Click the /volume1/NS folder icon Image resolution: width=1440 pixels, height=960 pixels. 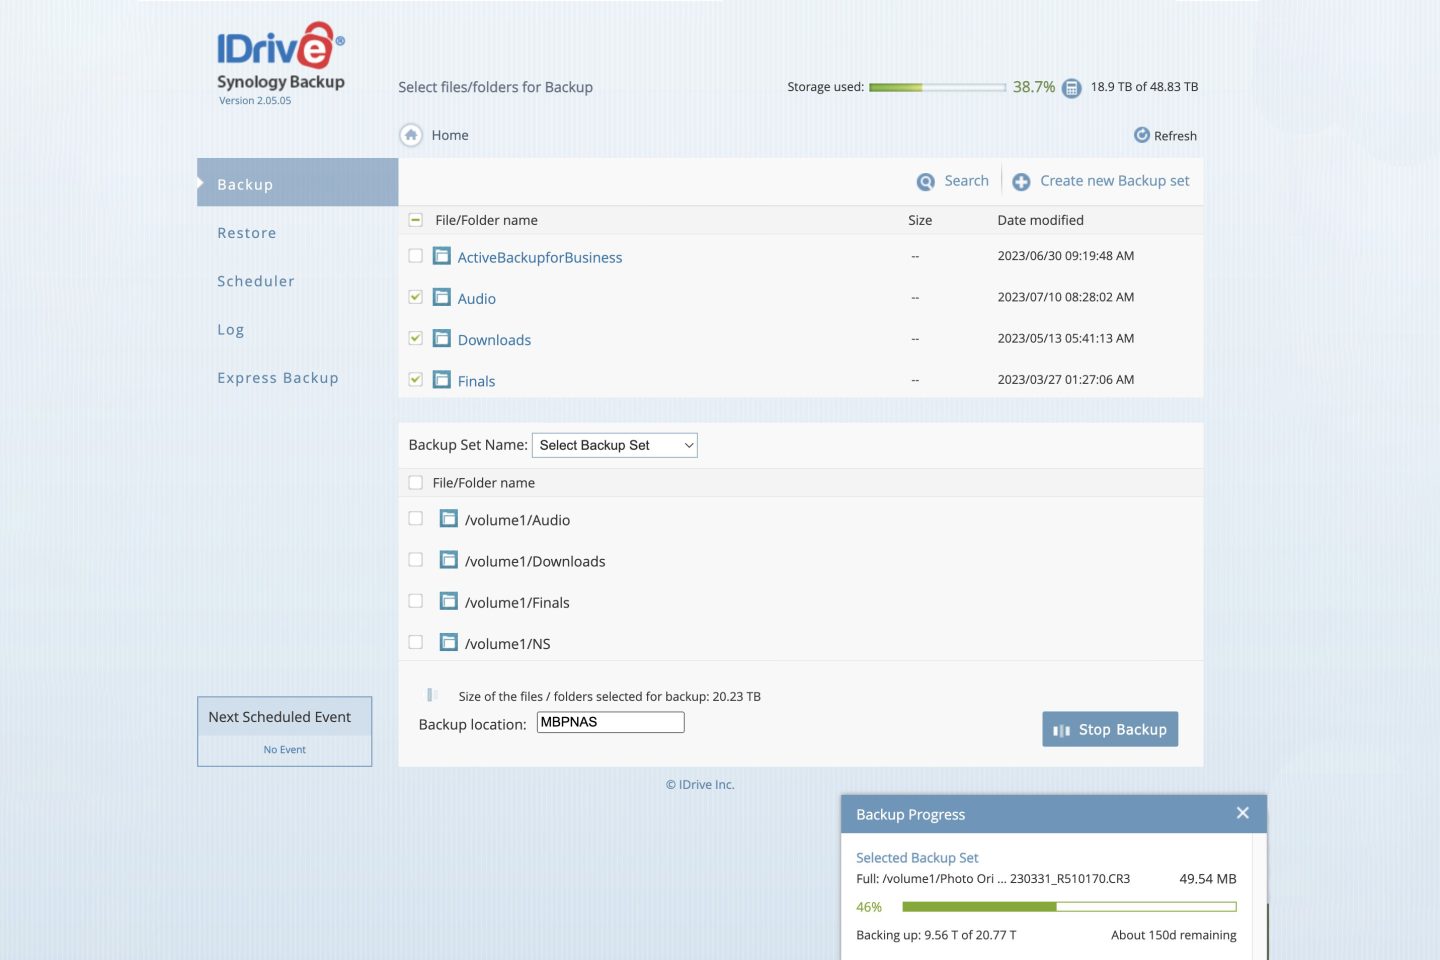449,643
